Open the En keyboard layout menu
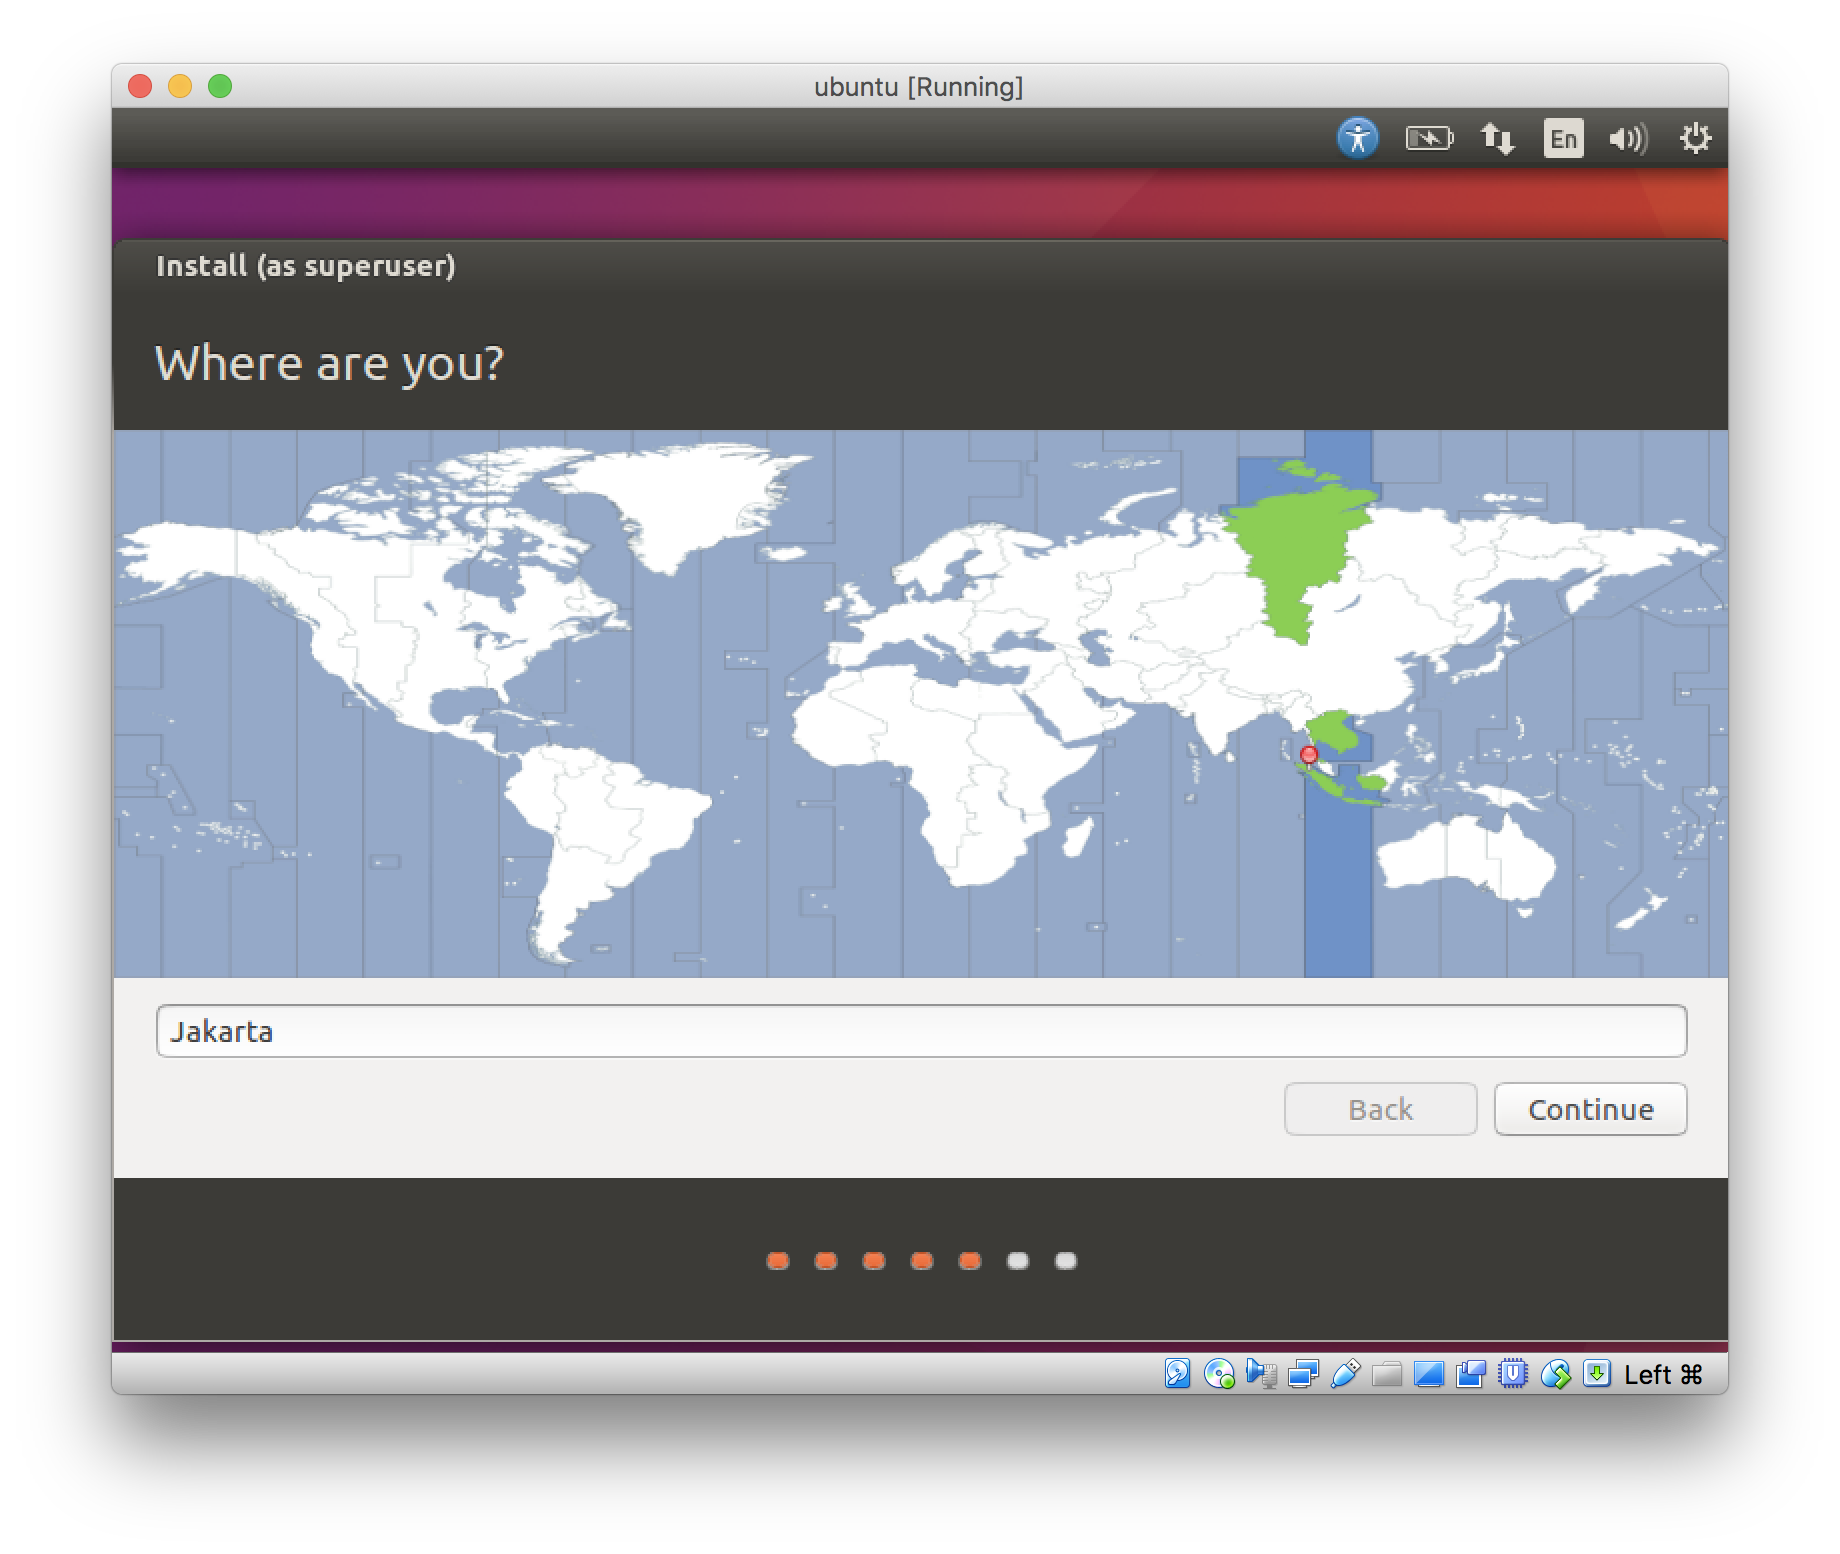The height and width of the screenshot is (1554, 1840). coord(1563,138)
